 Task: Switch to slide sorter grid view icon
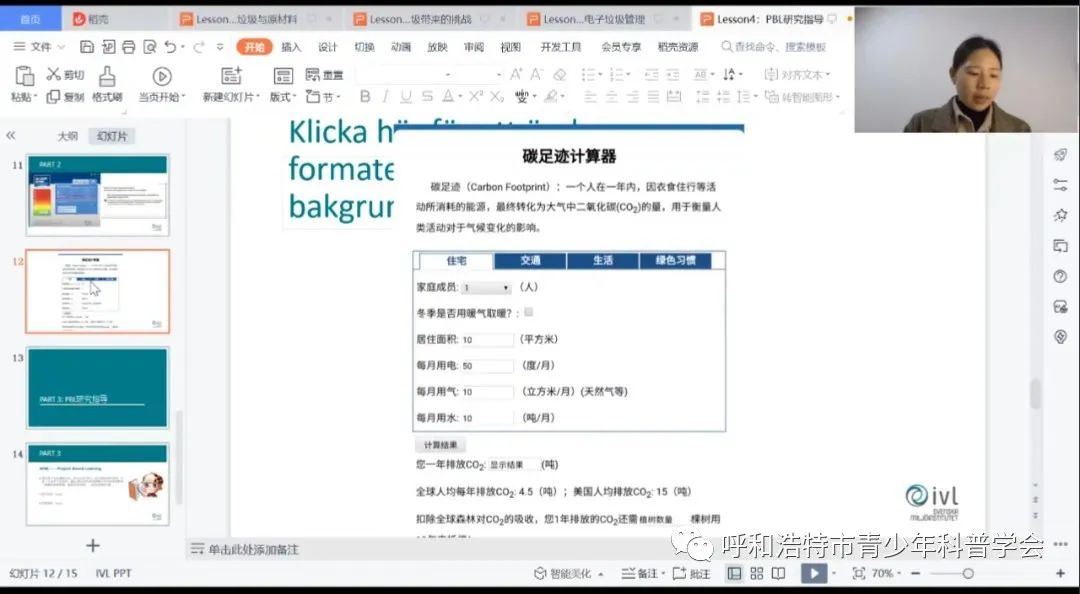tap(756, 574)
